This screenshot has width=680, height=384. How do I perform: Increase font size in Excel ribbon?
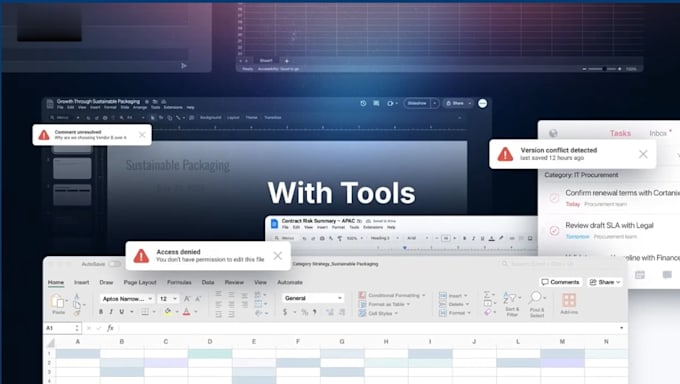(x=187, y=299)
